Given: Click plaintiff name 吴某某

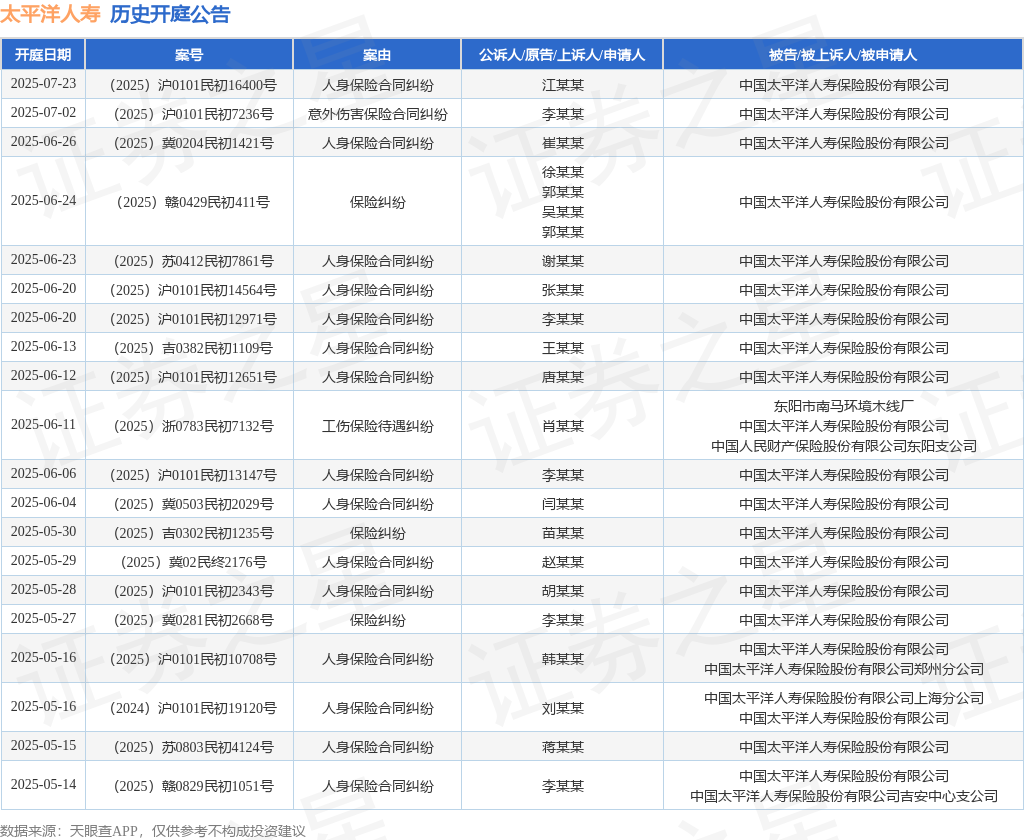Looking at the screenshot, I should click(562, 212).
